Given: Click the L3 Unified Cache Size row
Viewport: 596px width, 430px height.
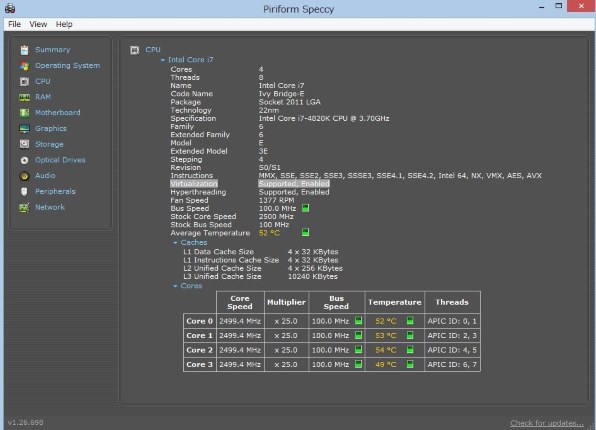Looking at the screenshot, I should [x=260, y=277].
